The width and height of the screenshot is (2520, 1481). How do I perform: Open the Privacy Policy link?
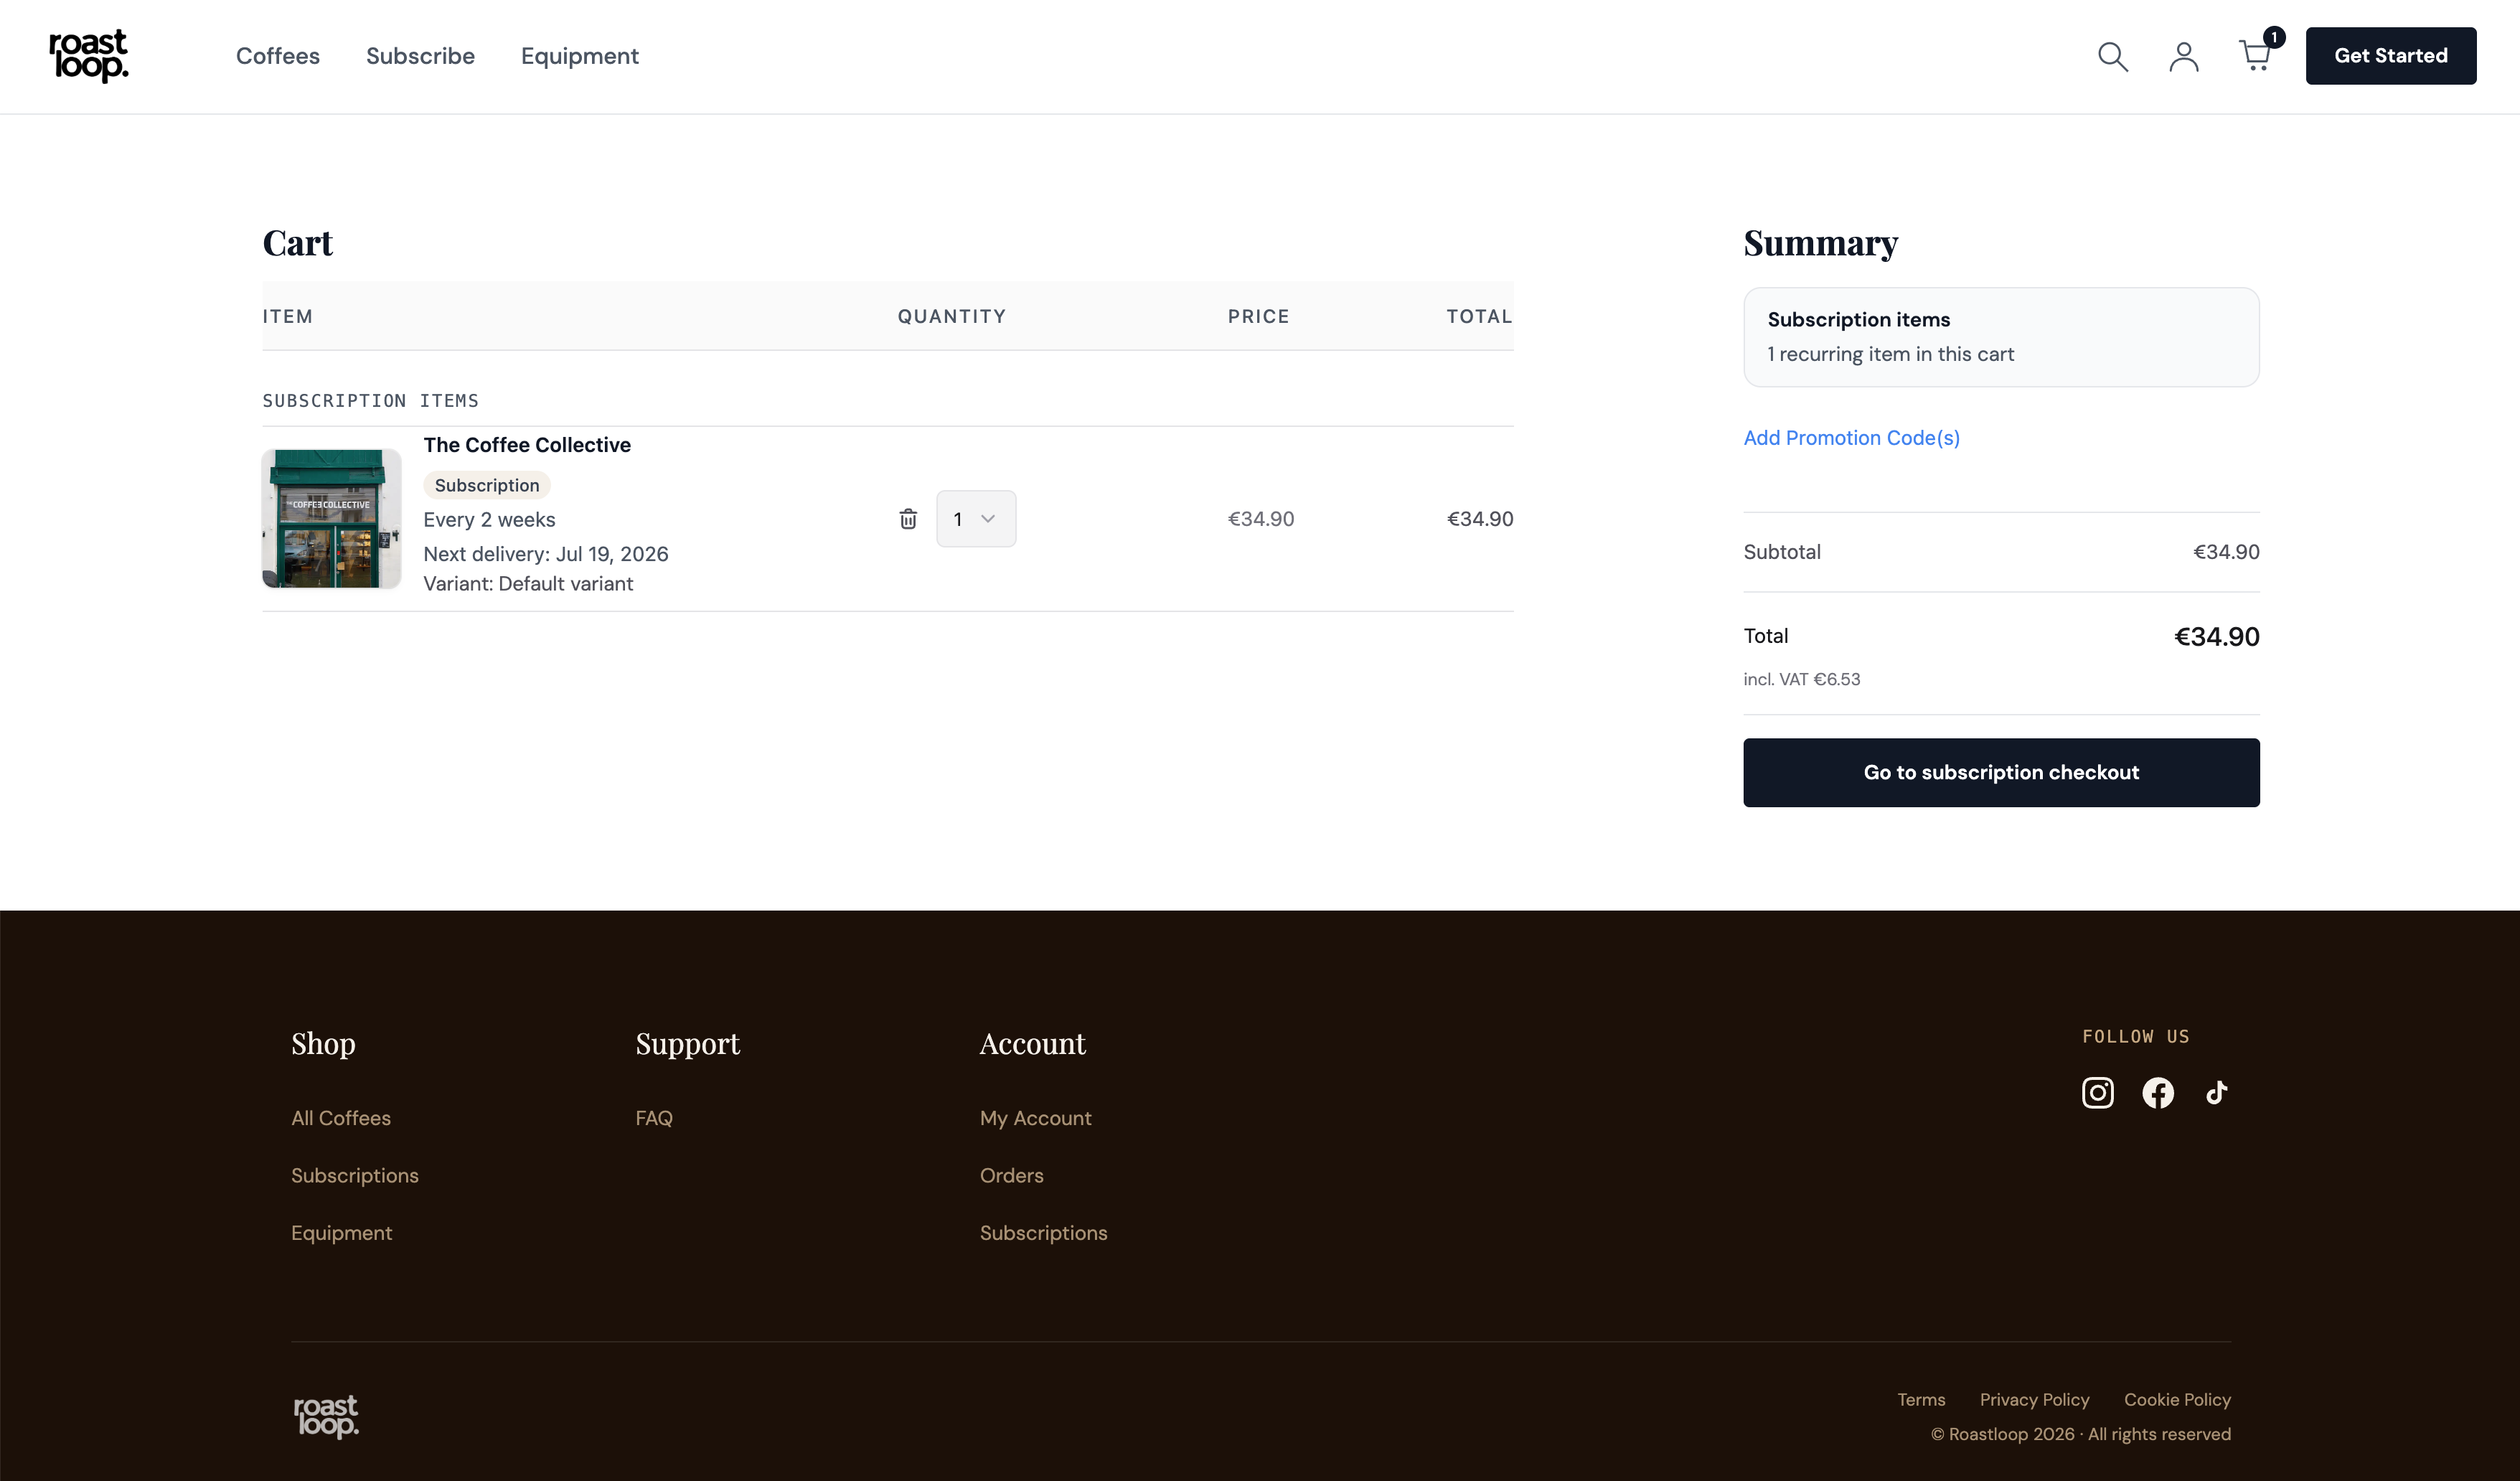[2035, 1400]
